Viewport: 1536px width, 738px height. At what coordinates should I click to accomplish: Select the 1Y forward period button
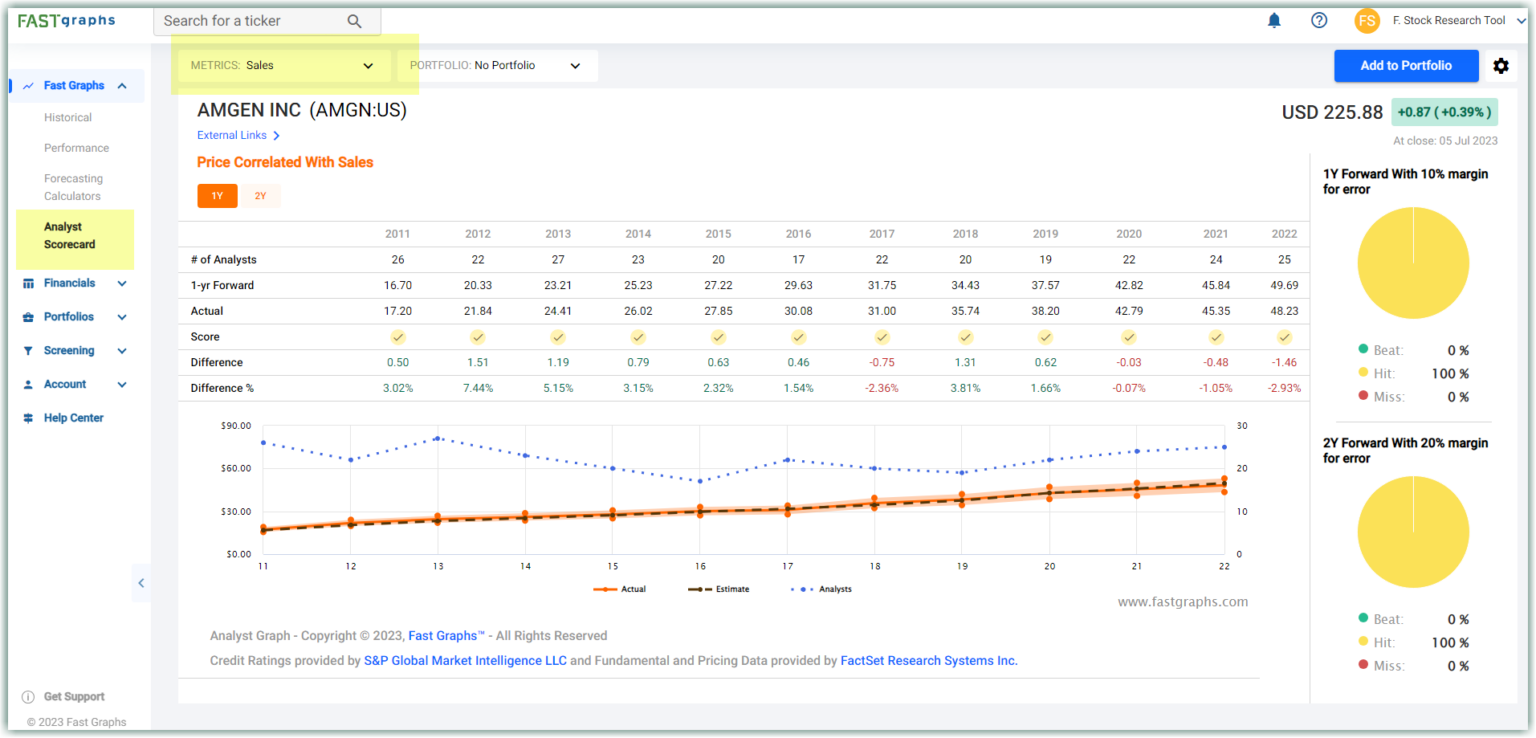coord(217,196)
